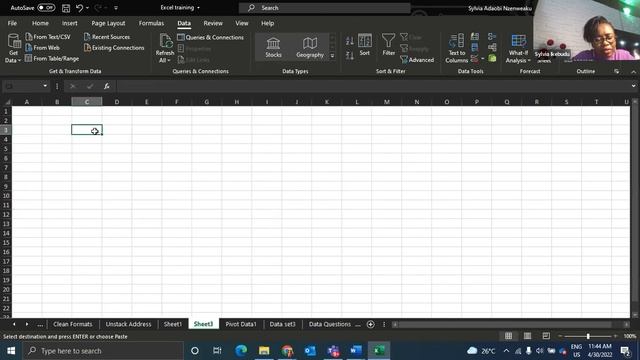Expand the formula bar chevron
Screen dimensions: 640x360
[x=633, y=86]
